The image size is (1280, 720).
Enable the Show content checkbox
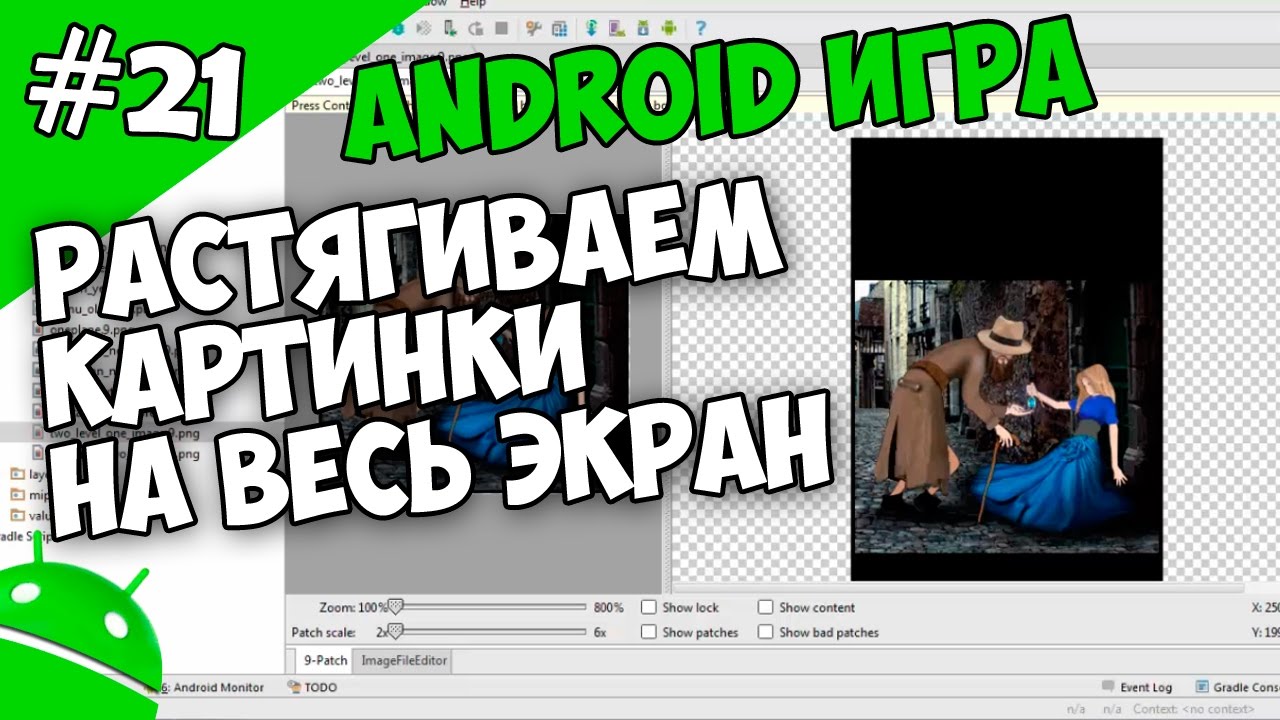click(x=766, y=607)
